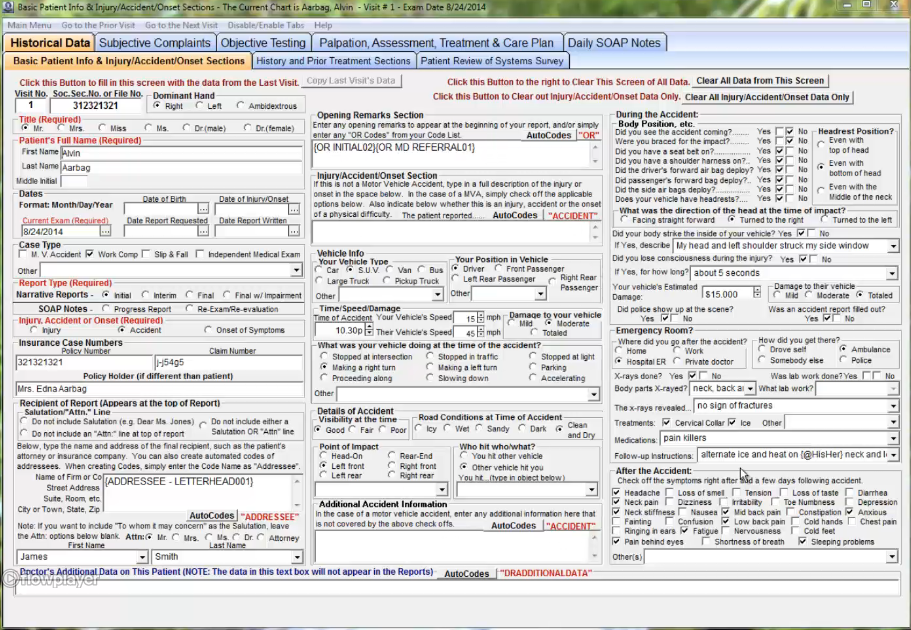Click the ADDRESSEE AutoCodes button

click(212, 516)
